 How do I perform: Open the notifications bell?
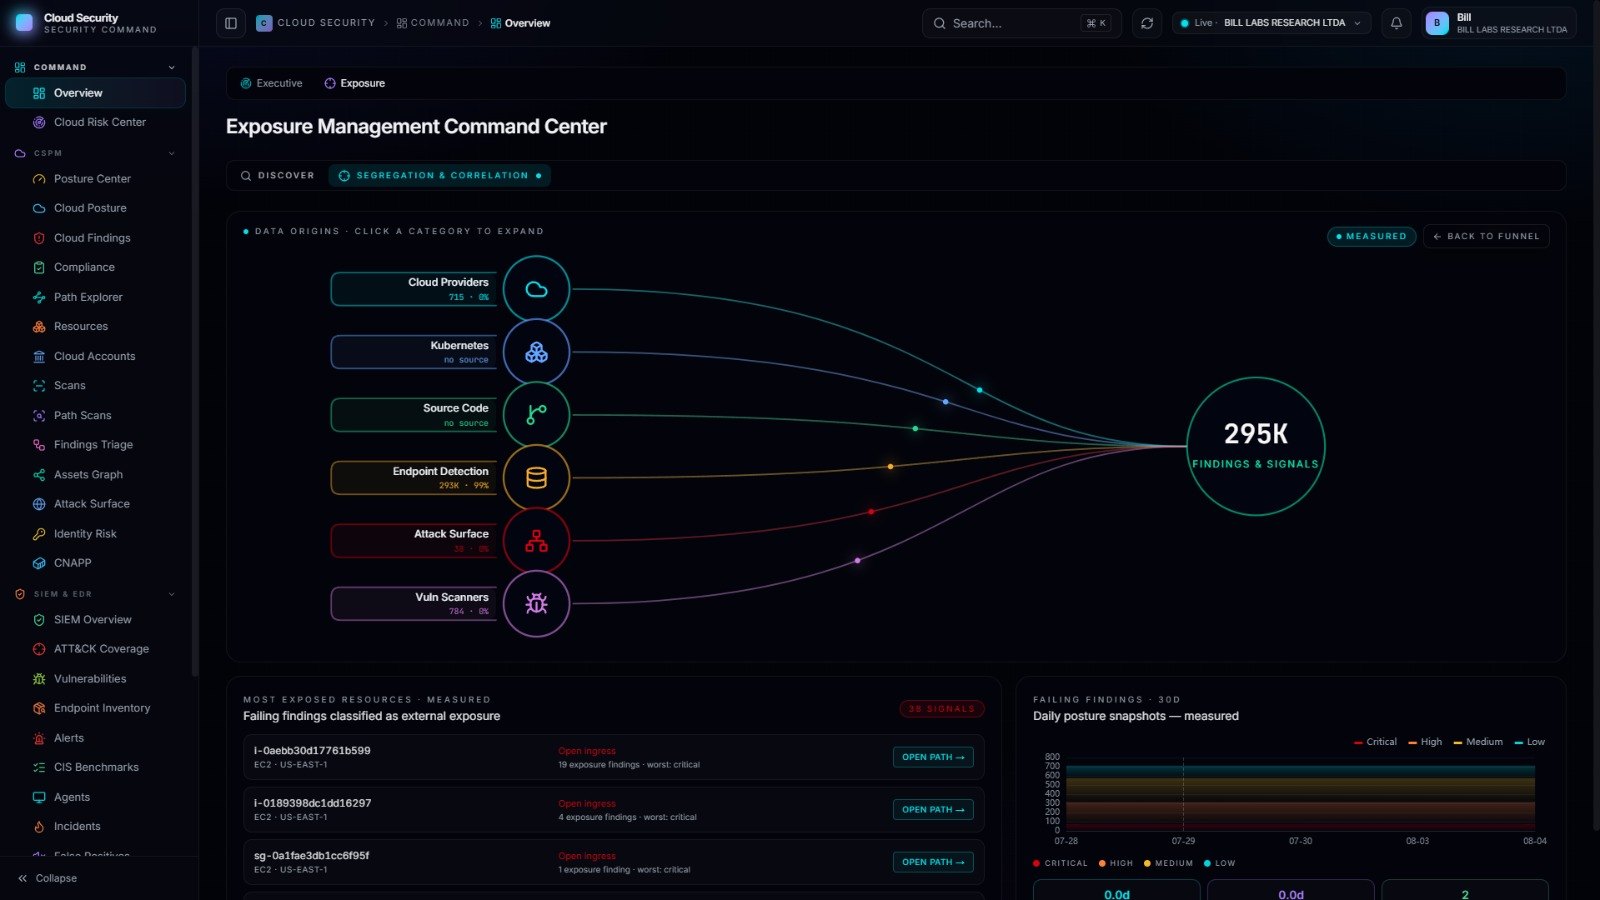click(1396, 23)
